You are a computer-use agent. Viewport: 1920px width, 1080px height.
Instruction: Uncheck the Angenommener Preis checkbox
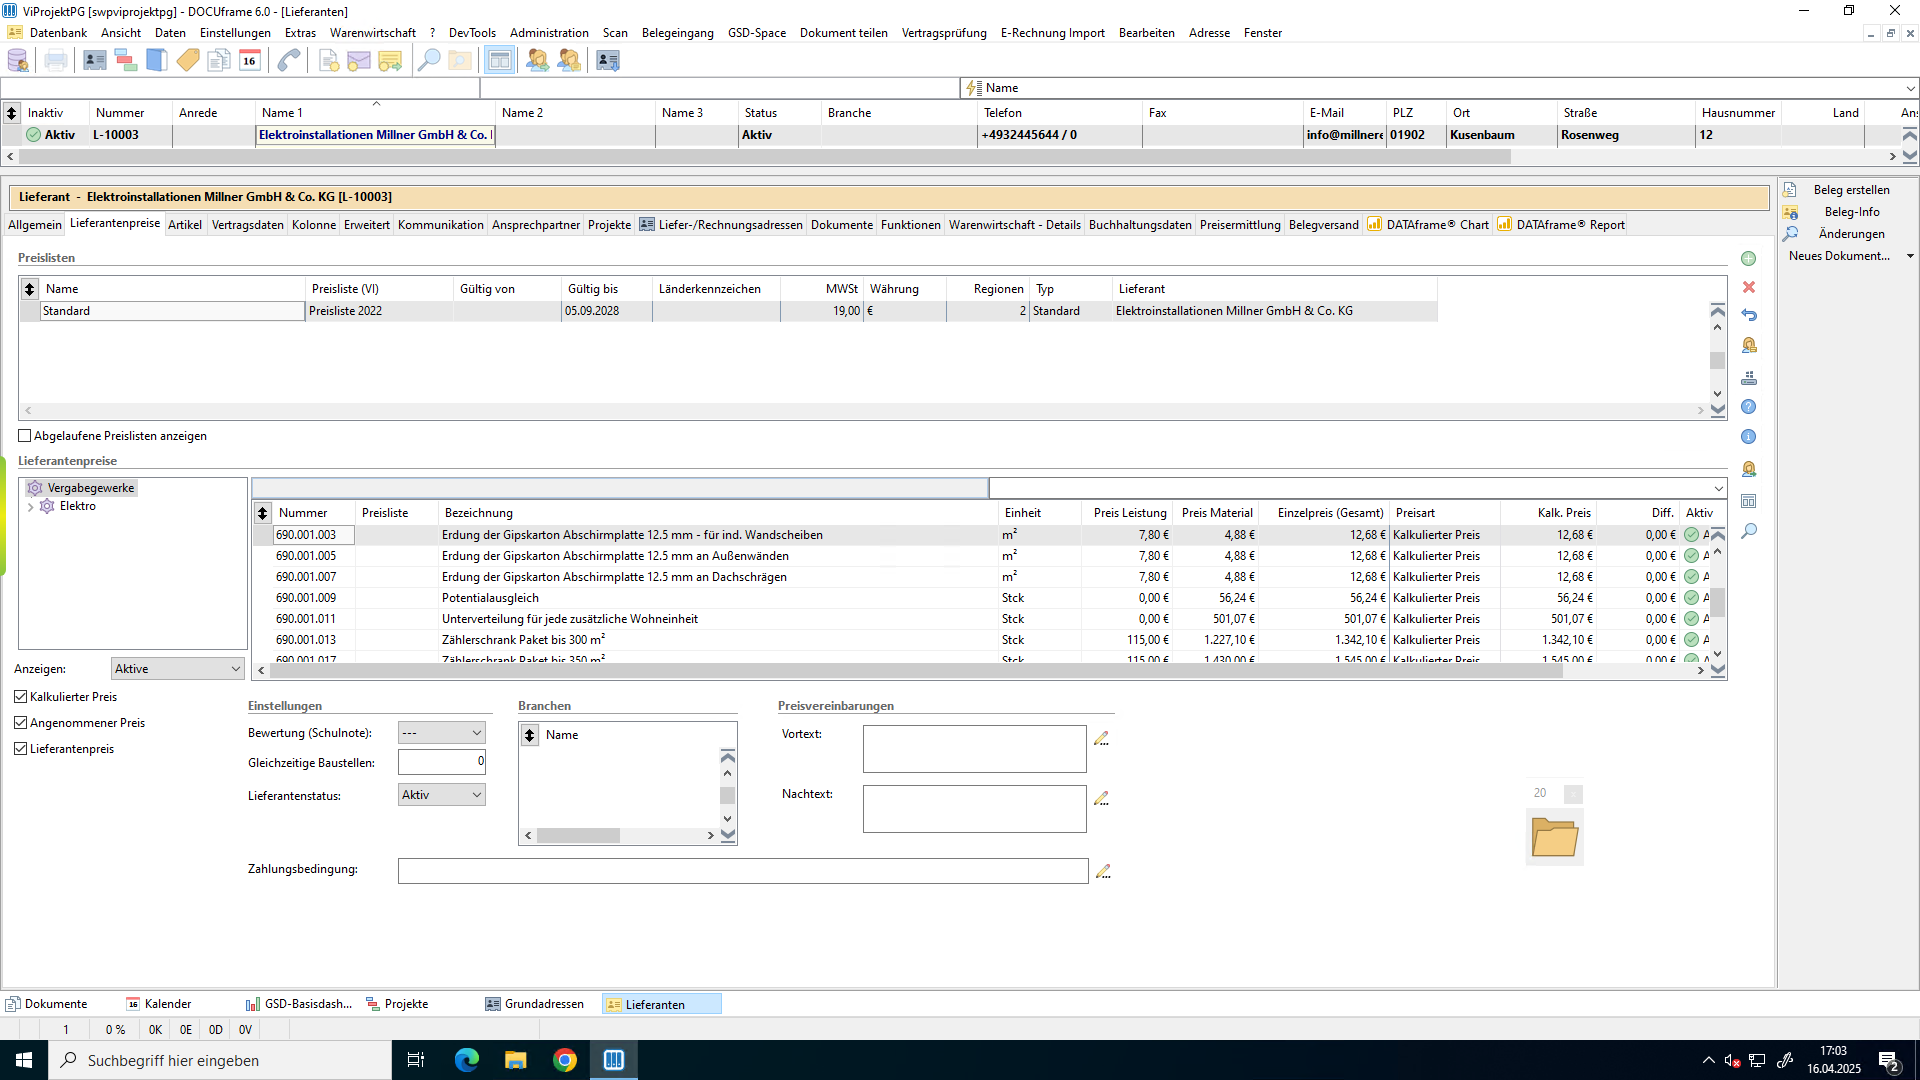(x=21, y=723)
